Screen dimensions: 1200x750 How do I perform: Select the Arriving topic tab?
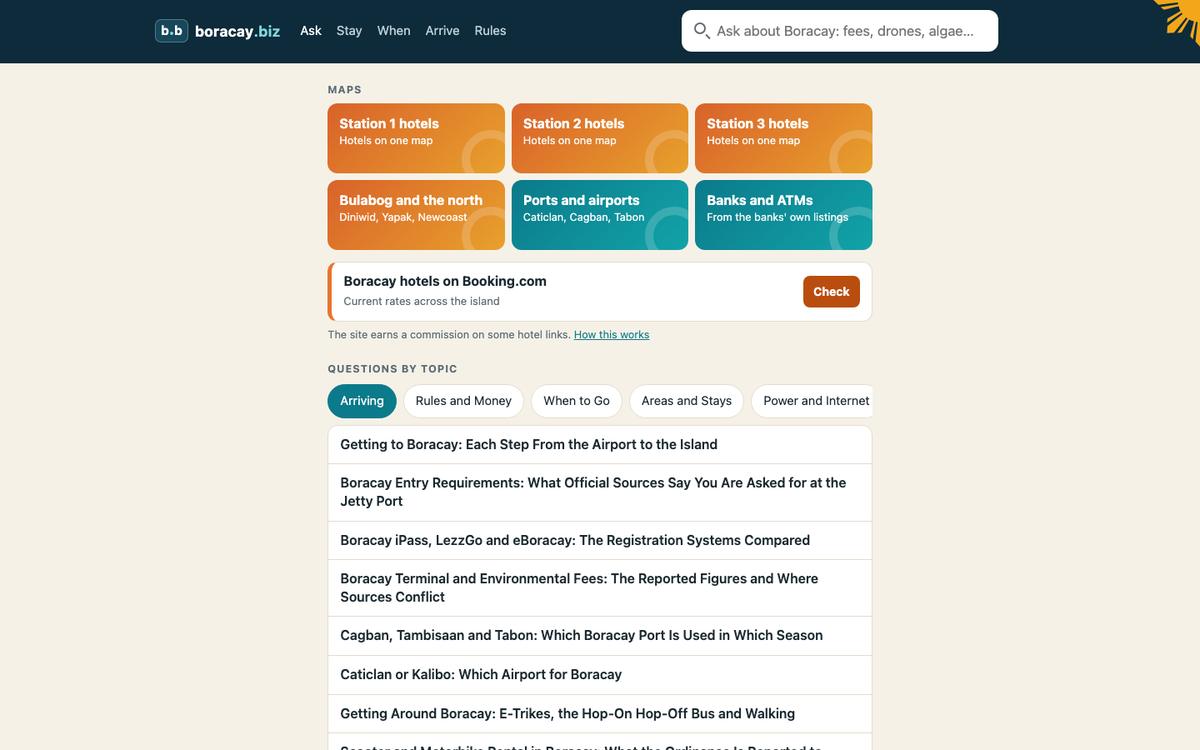(x=362, y=401)
